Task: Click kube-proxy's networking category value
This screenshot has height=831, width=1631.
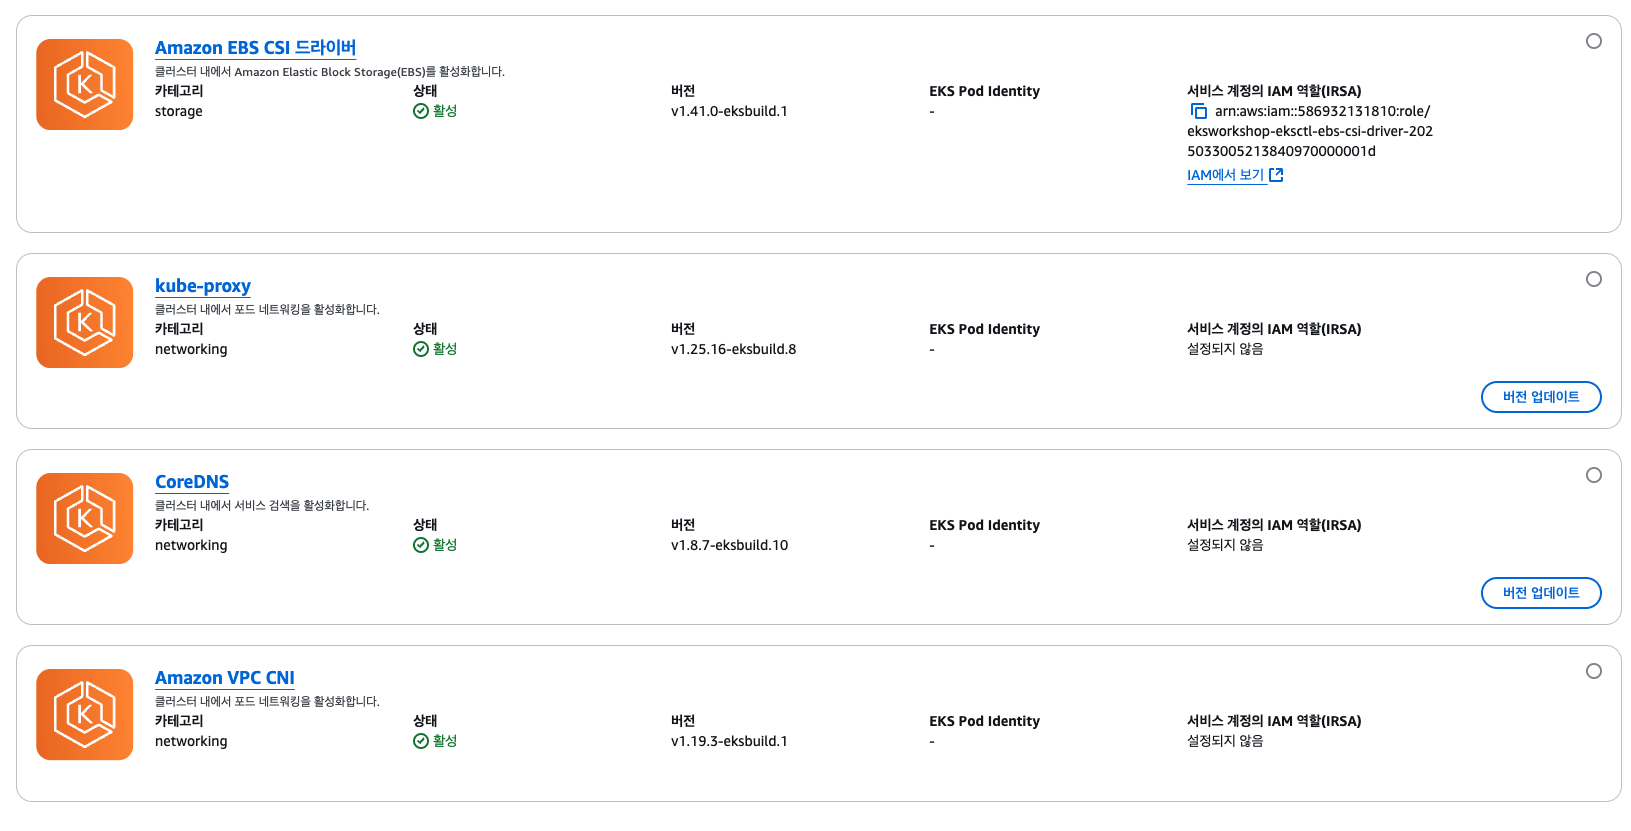Action: coord(191,349)
